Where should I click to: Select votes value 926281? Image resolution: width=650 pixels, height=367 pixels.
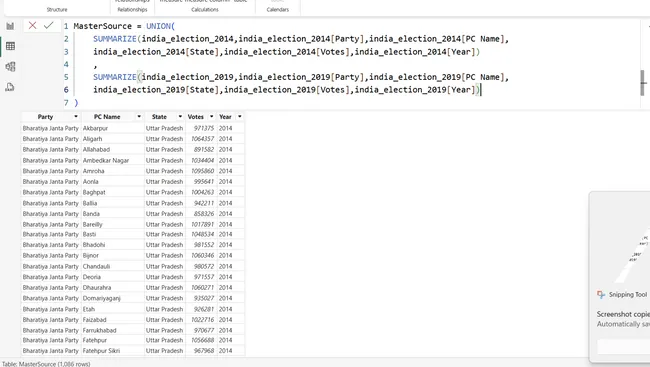[x=204, y=309]
